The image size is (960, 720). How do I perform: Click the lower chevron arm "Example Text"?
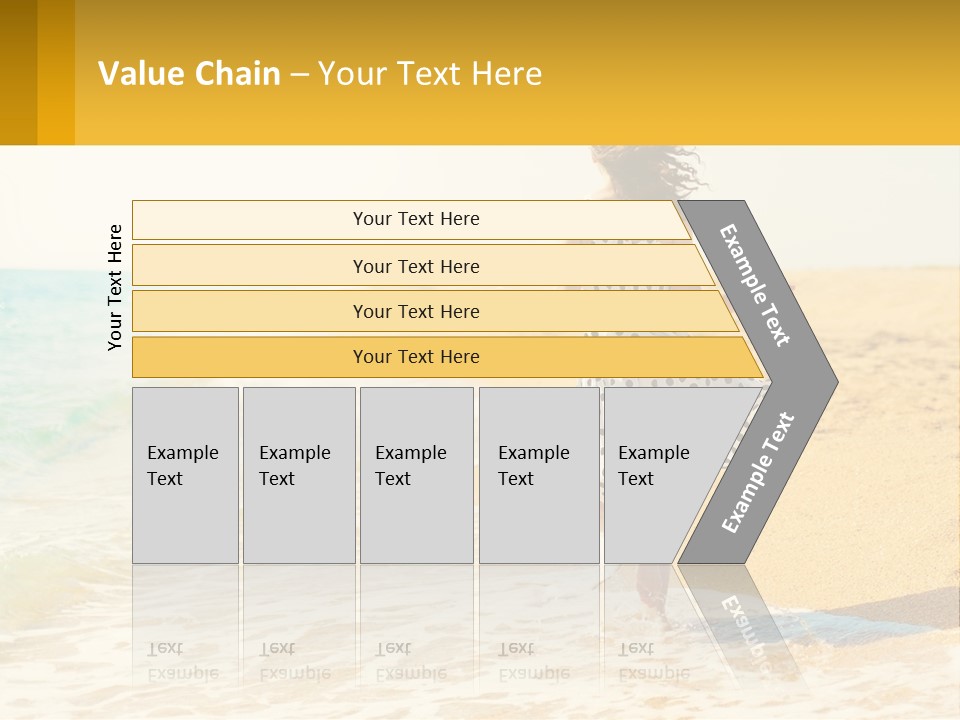(x=757, y=473)
